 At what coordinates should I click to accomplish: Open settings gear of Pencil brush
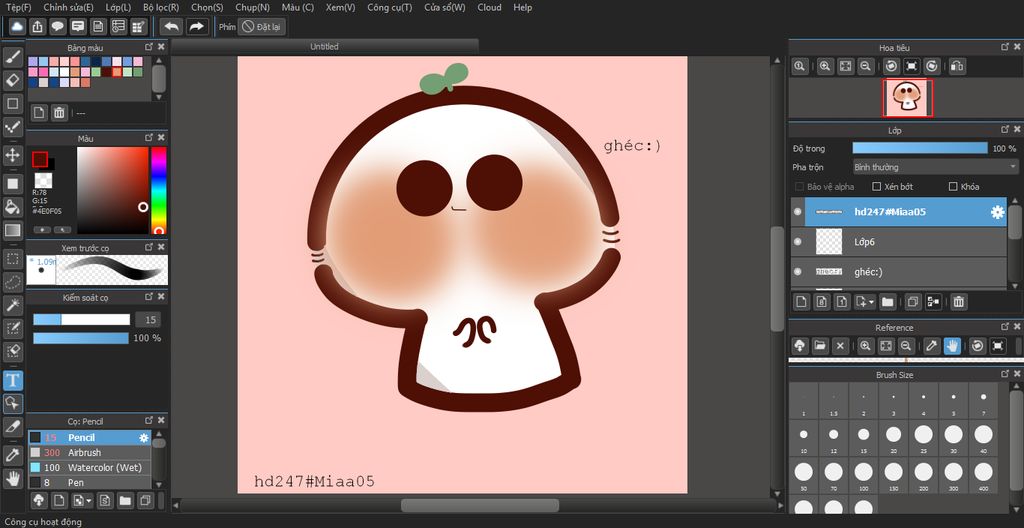point(144,438)
